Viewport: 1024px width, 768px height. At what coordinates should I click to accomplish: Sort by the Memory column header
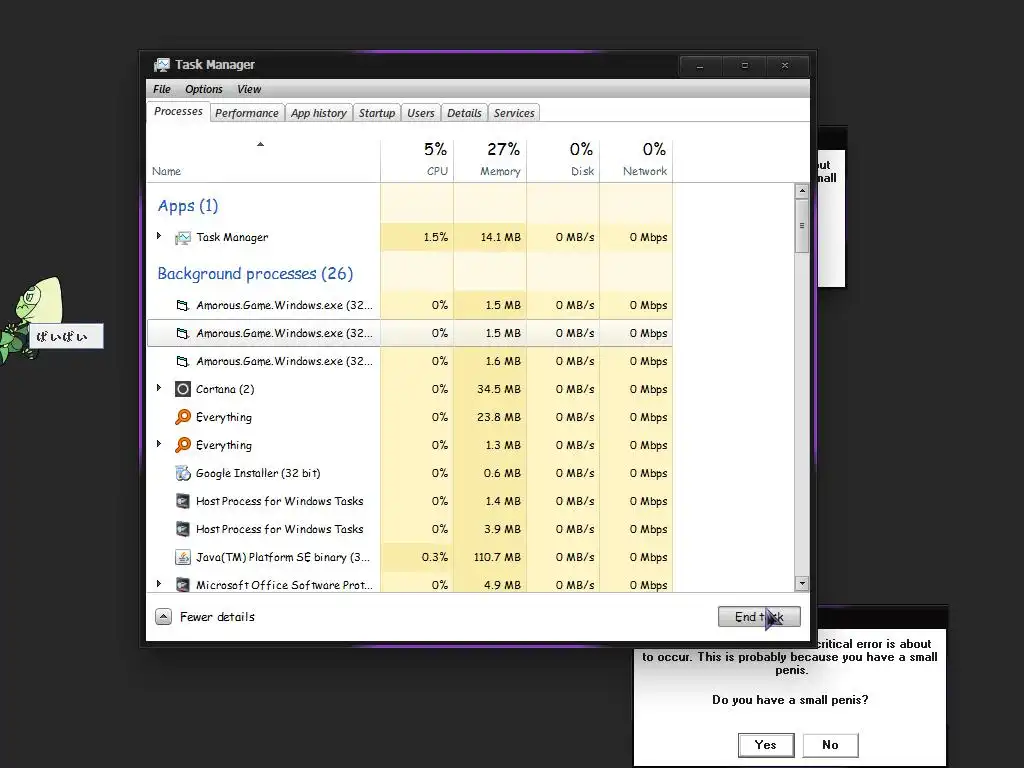click(x=490, y=159)
